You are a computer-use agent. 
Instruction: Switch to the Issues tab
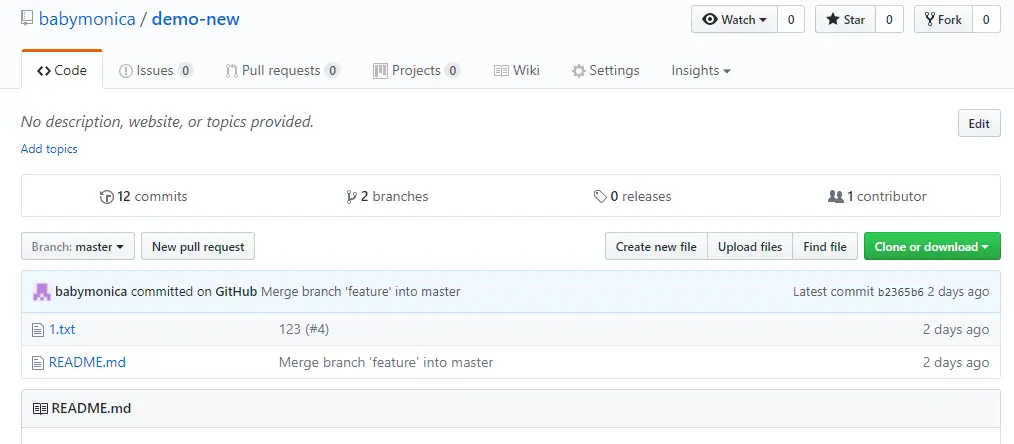pyautogui.click(x=156, y=70)
